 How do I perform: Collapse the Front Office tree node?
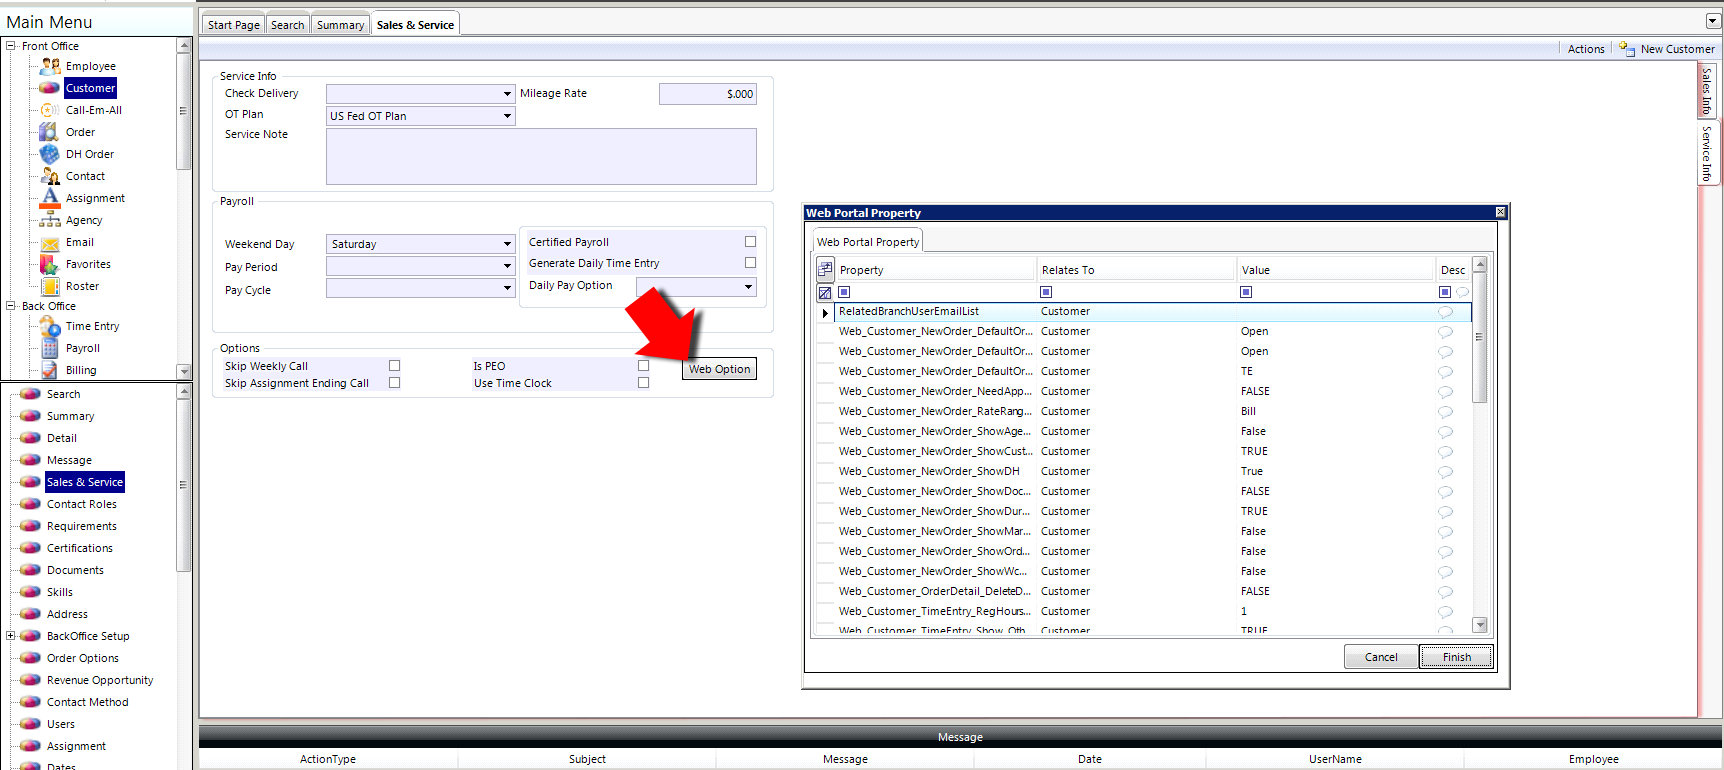coord(11,46)
